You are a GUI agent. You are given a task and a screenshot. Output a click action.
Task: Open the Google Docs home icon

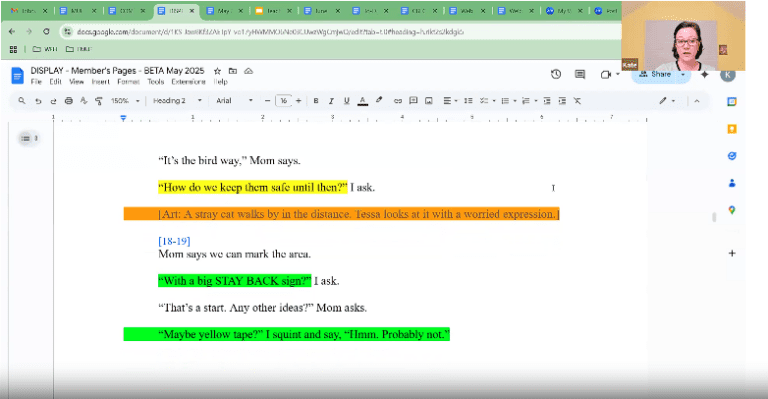tap(17, 75)
